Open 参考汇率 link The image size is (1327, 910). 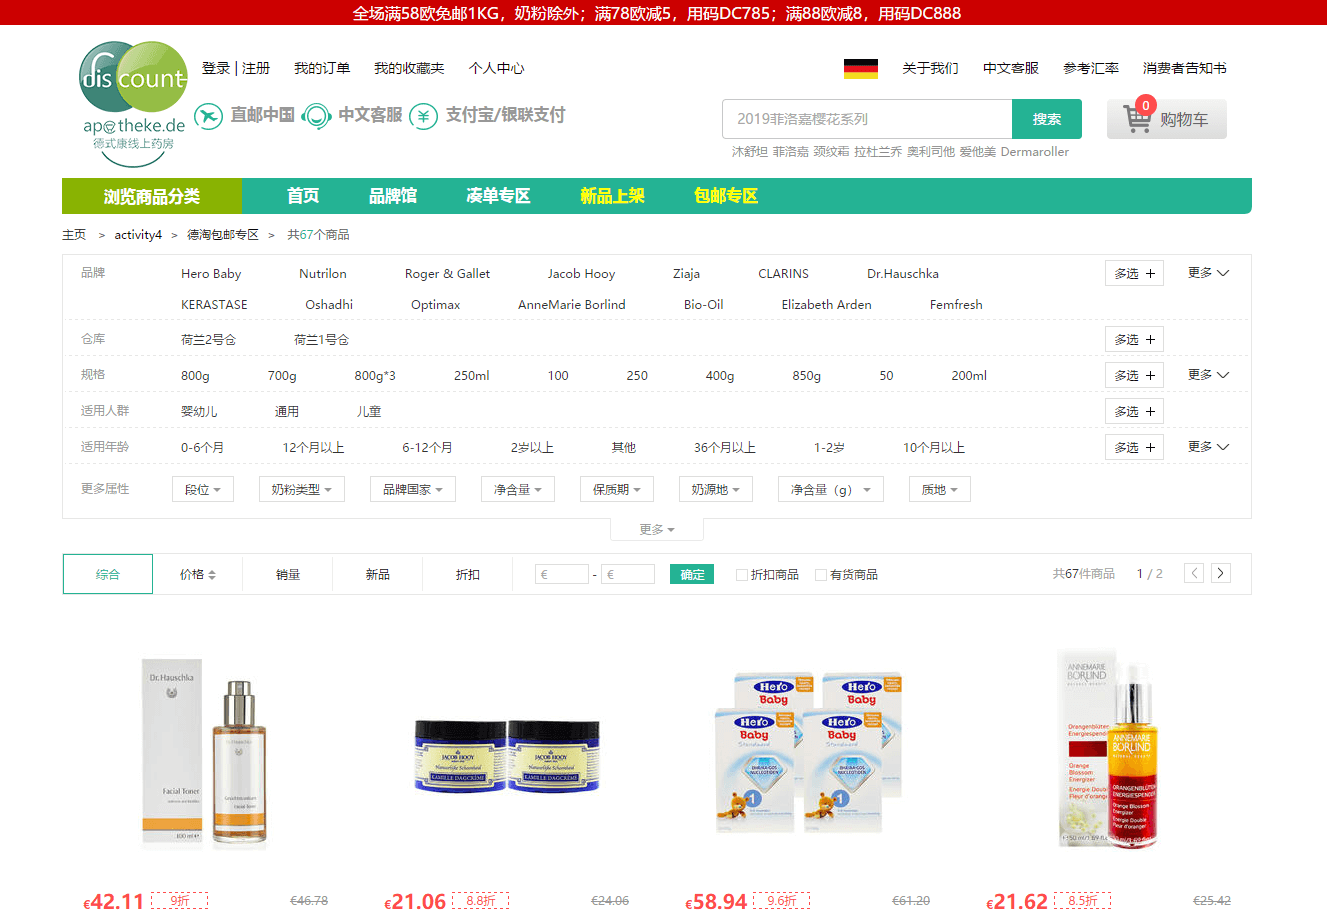(1091, 68)
